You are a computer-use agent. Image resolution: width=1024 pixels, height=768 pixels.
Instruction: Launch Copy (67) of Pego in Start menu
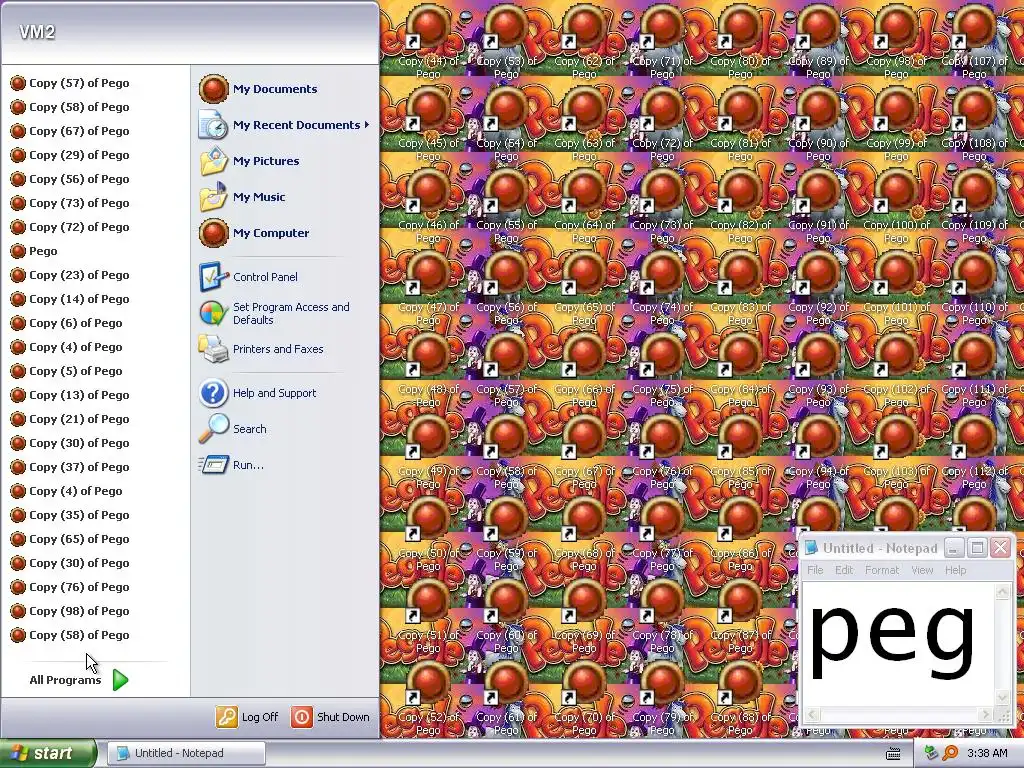pyautogui.click(x=70, y=131)
